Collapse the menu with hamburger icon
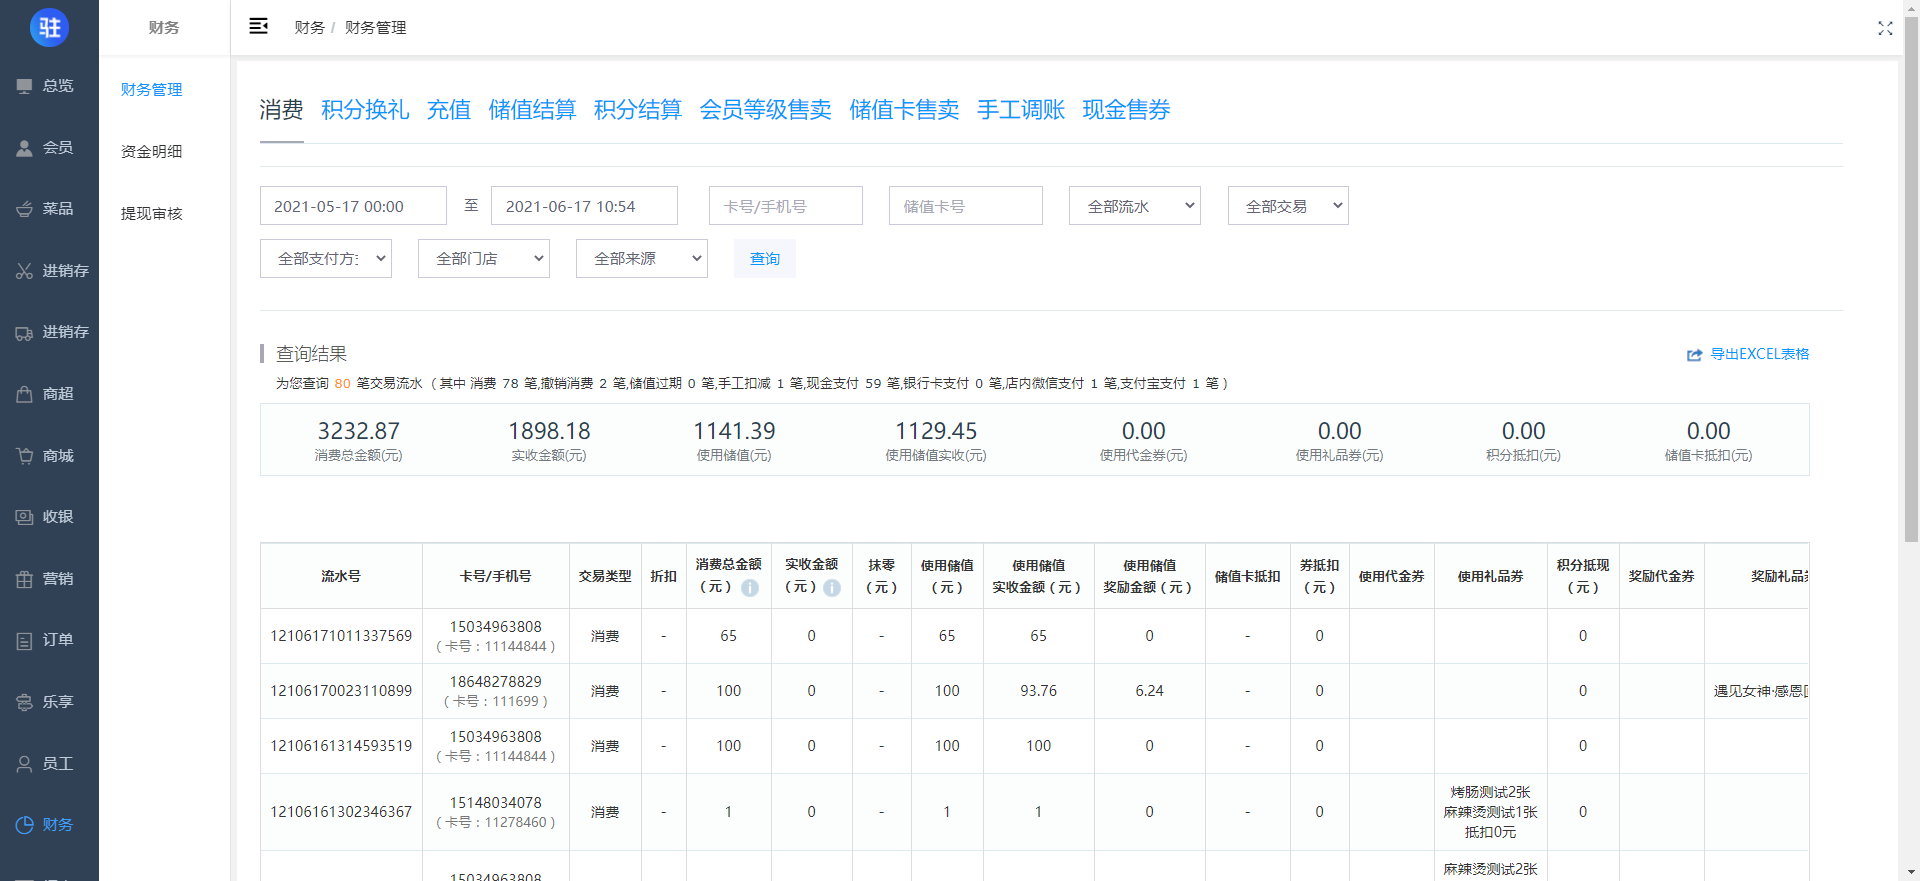Image resolution: width=1920 pixels, height=881 pixels. (258, 26)
